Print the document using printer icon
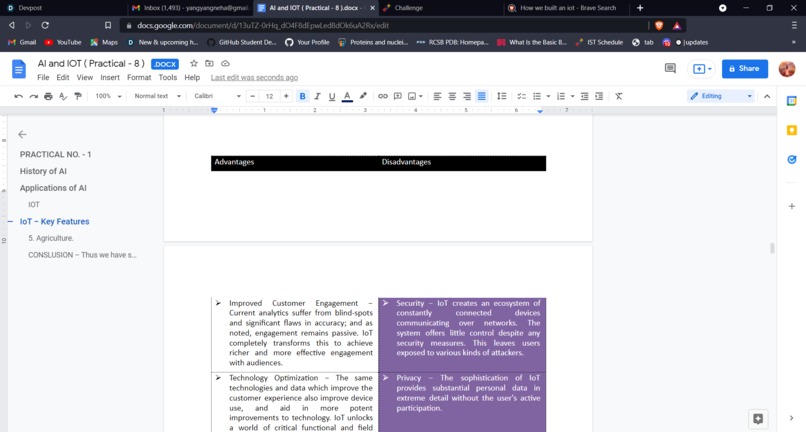This screenshot has height=432, width=806. (x=48, y=96)
